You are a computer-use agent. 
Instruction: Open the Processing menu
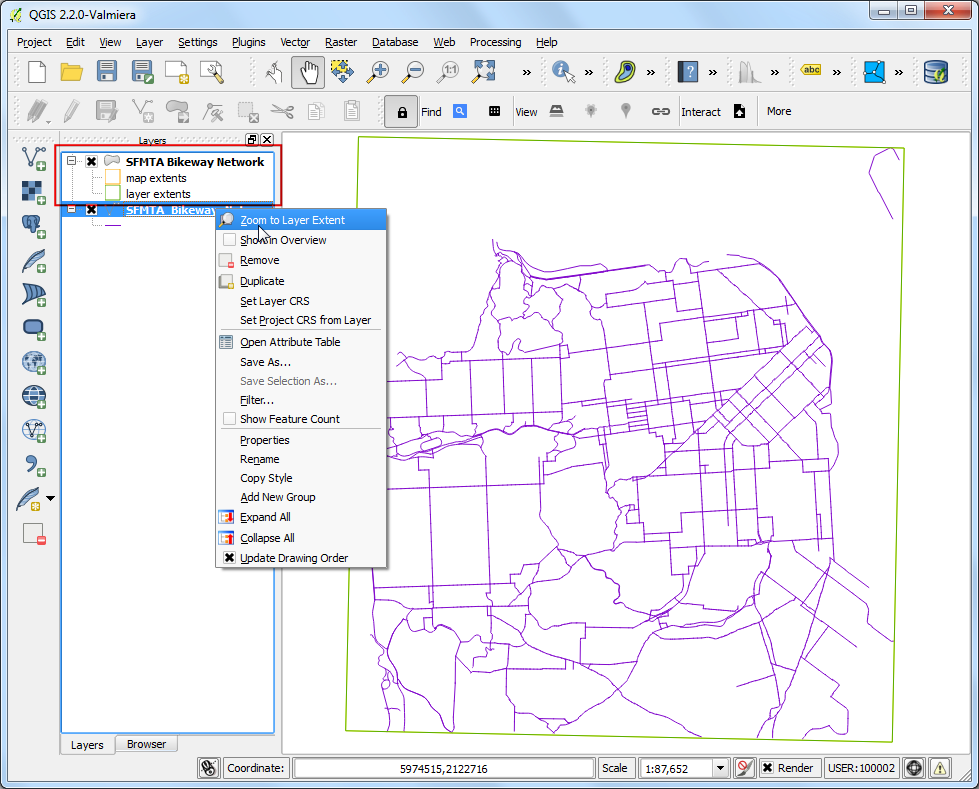495,42
